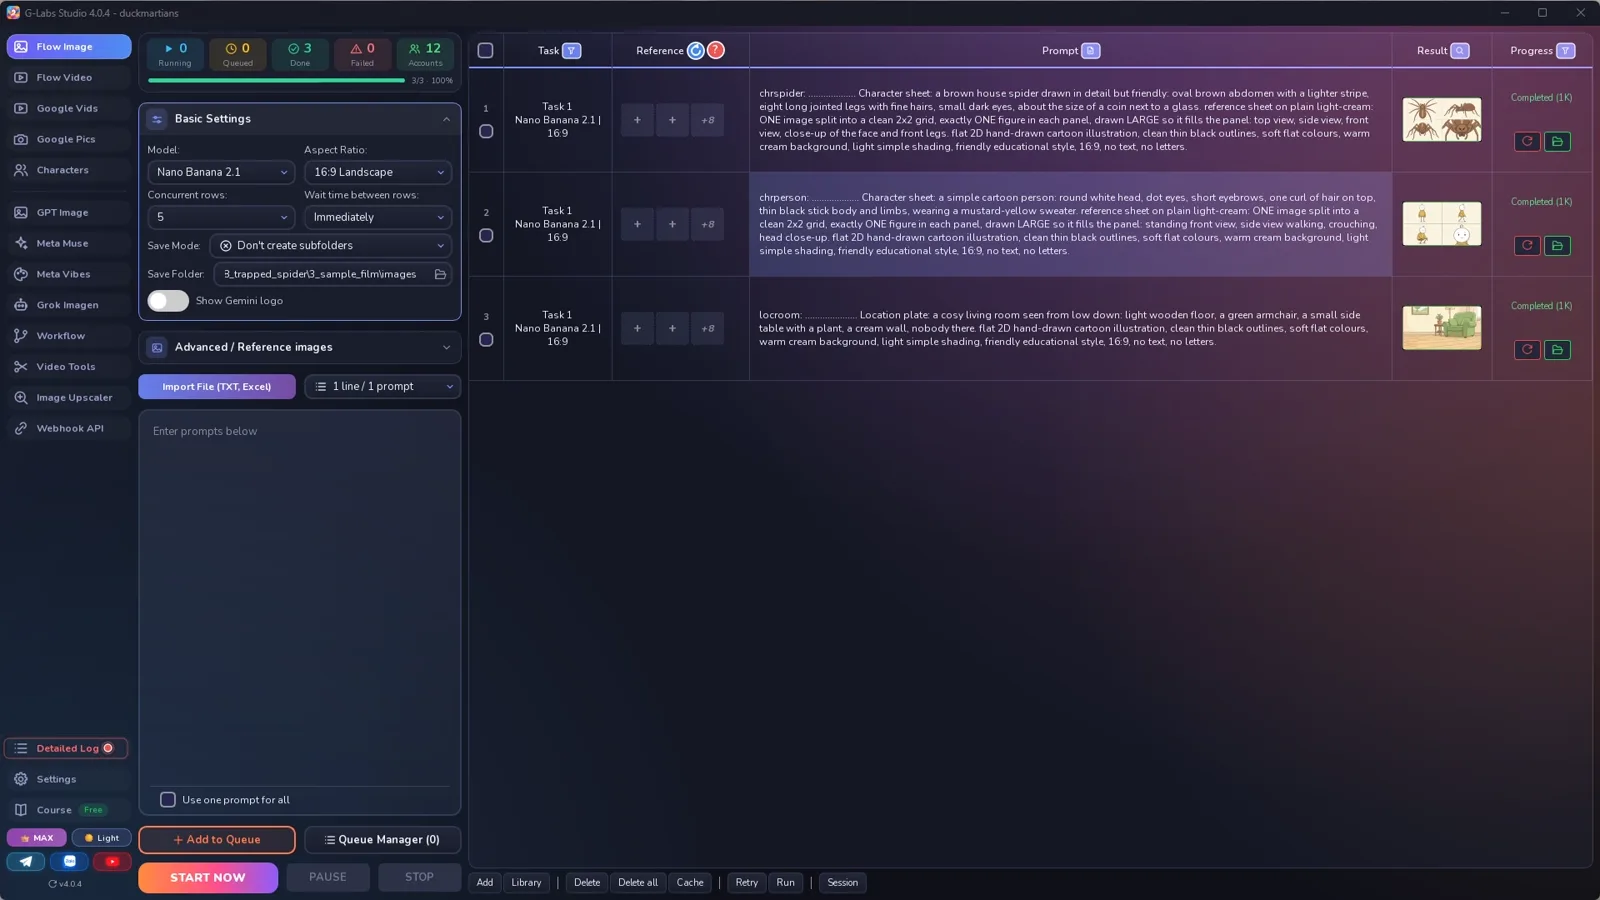Click the Progress column filter icon
The width and height of the screenshot is (1600, 900).
(x=1566, y=51)
